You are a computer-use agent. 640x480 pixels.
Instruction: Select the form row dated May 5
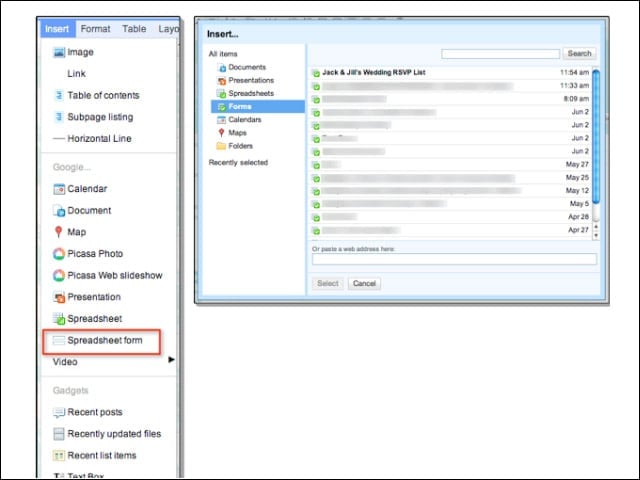pos(451,204)
